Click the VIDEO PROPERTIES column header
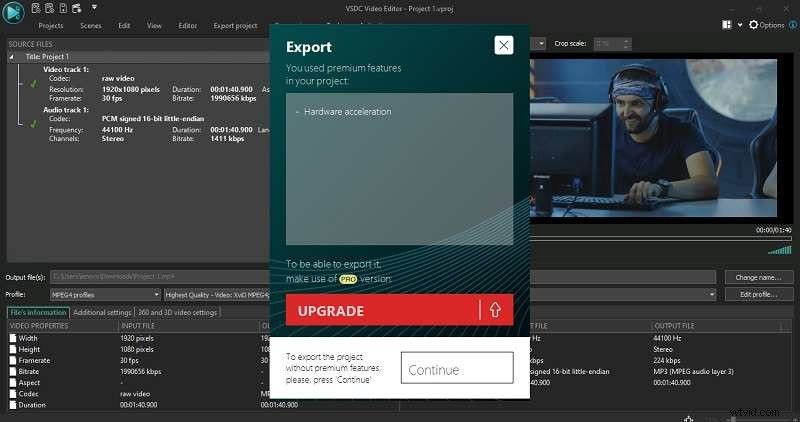 [62, 326]
